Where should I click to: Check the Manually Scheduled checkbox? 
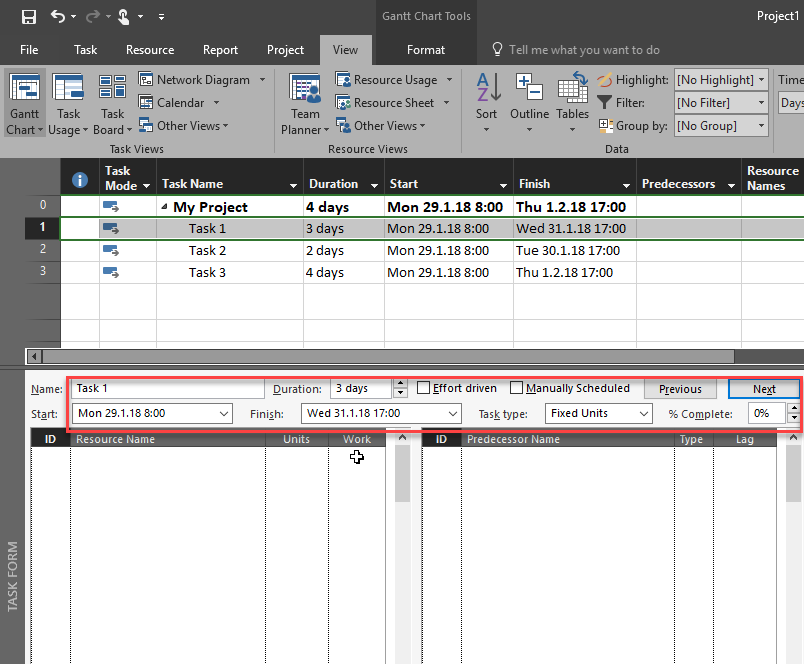click(x=517, y=388)
